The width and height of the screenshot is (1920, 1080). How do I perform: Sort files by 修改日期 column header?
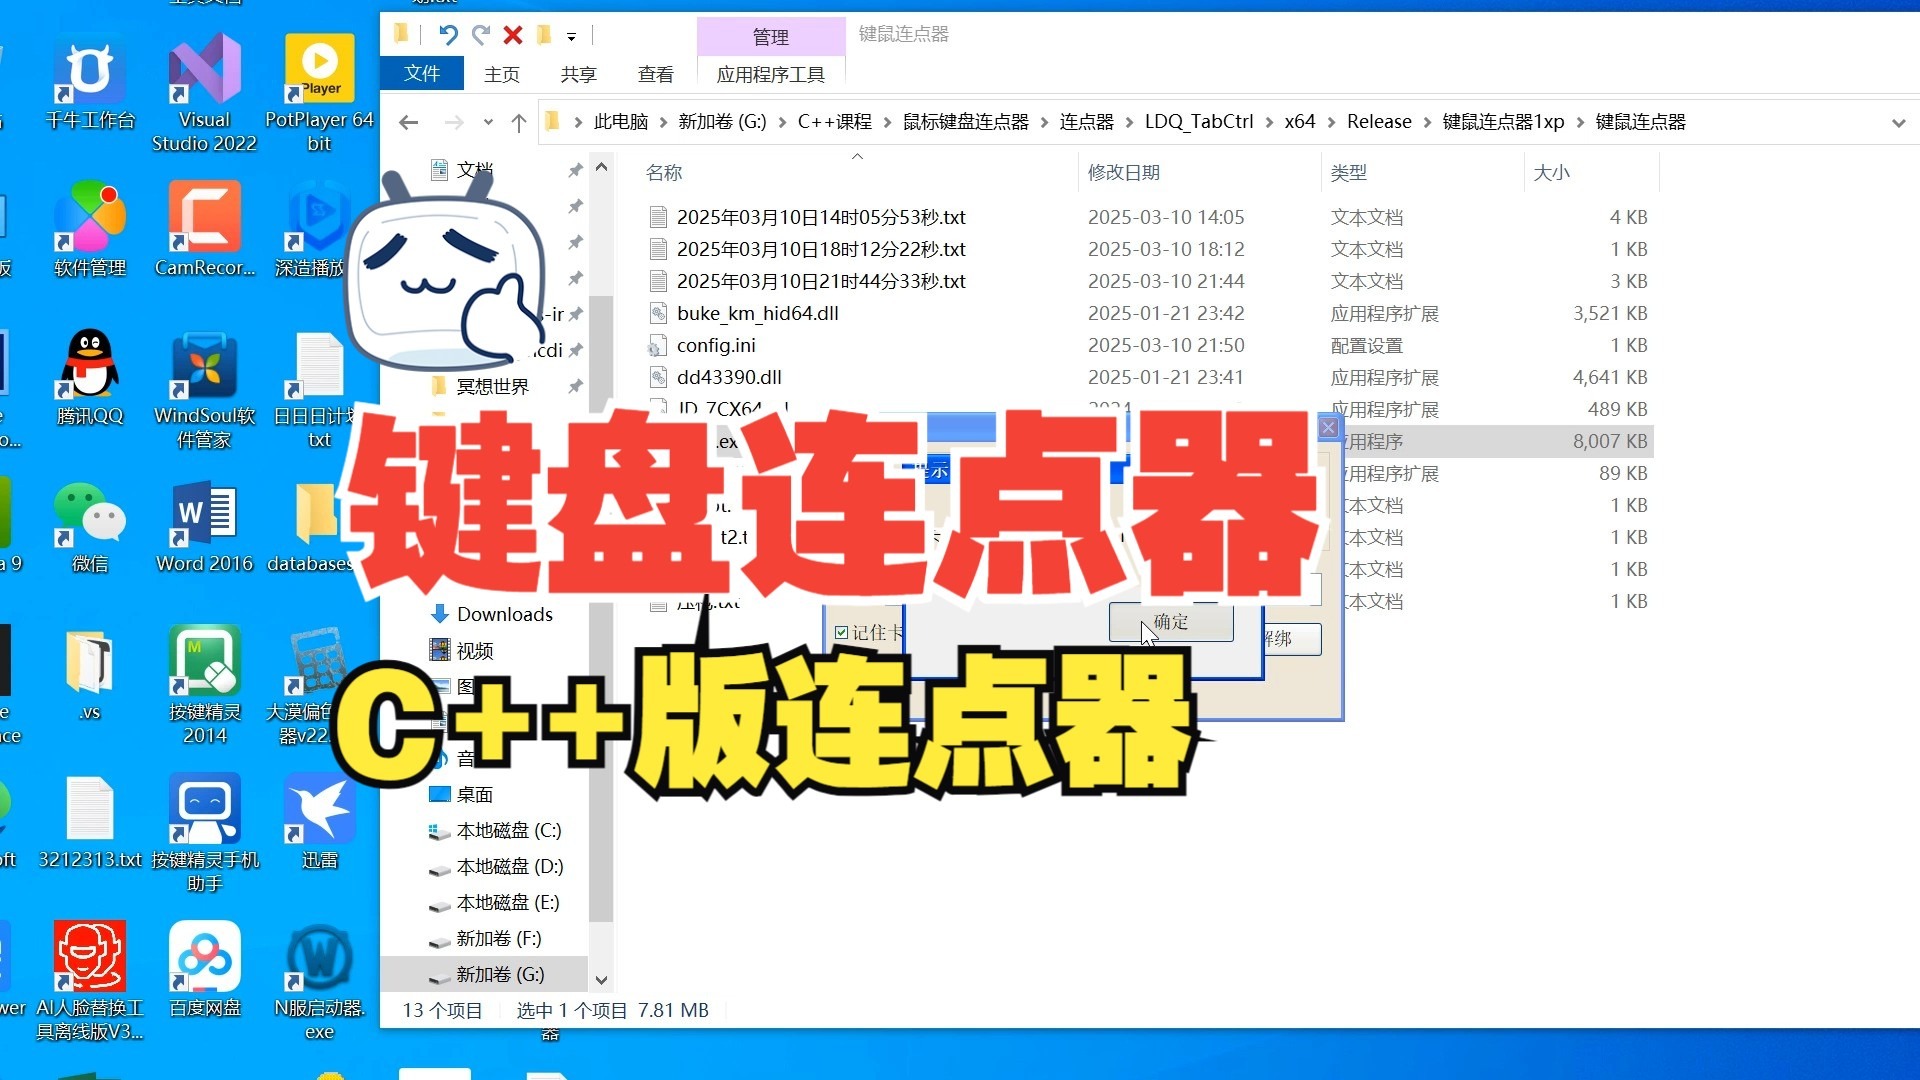pos(1200,172)
